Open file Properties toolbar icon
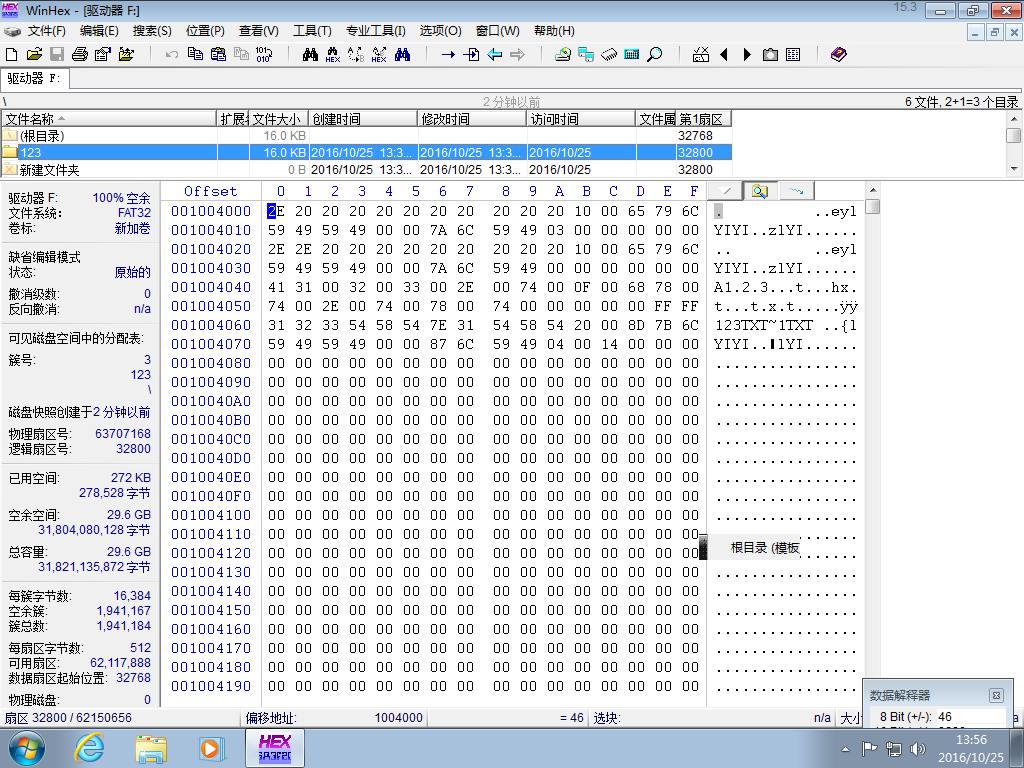Image resolution: width=1024 pixels, height=768 pixels. [x=103, y=54]
